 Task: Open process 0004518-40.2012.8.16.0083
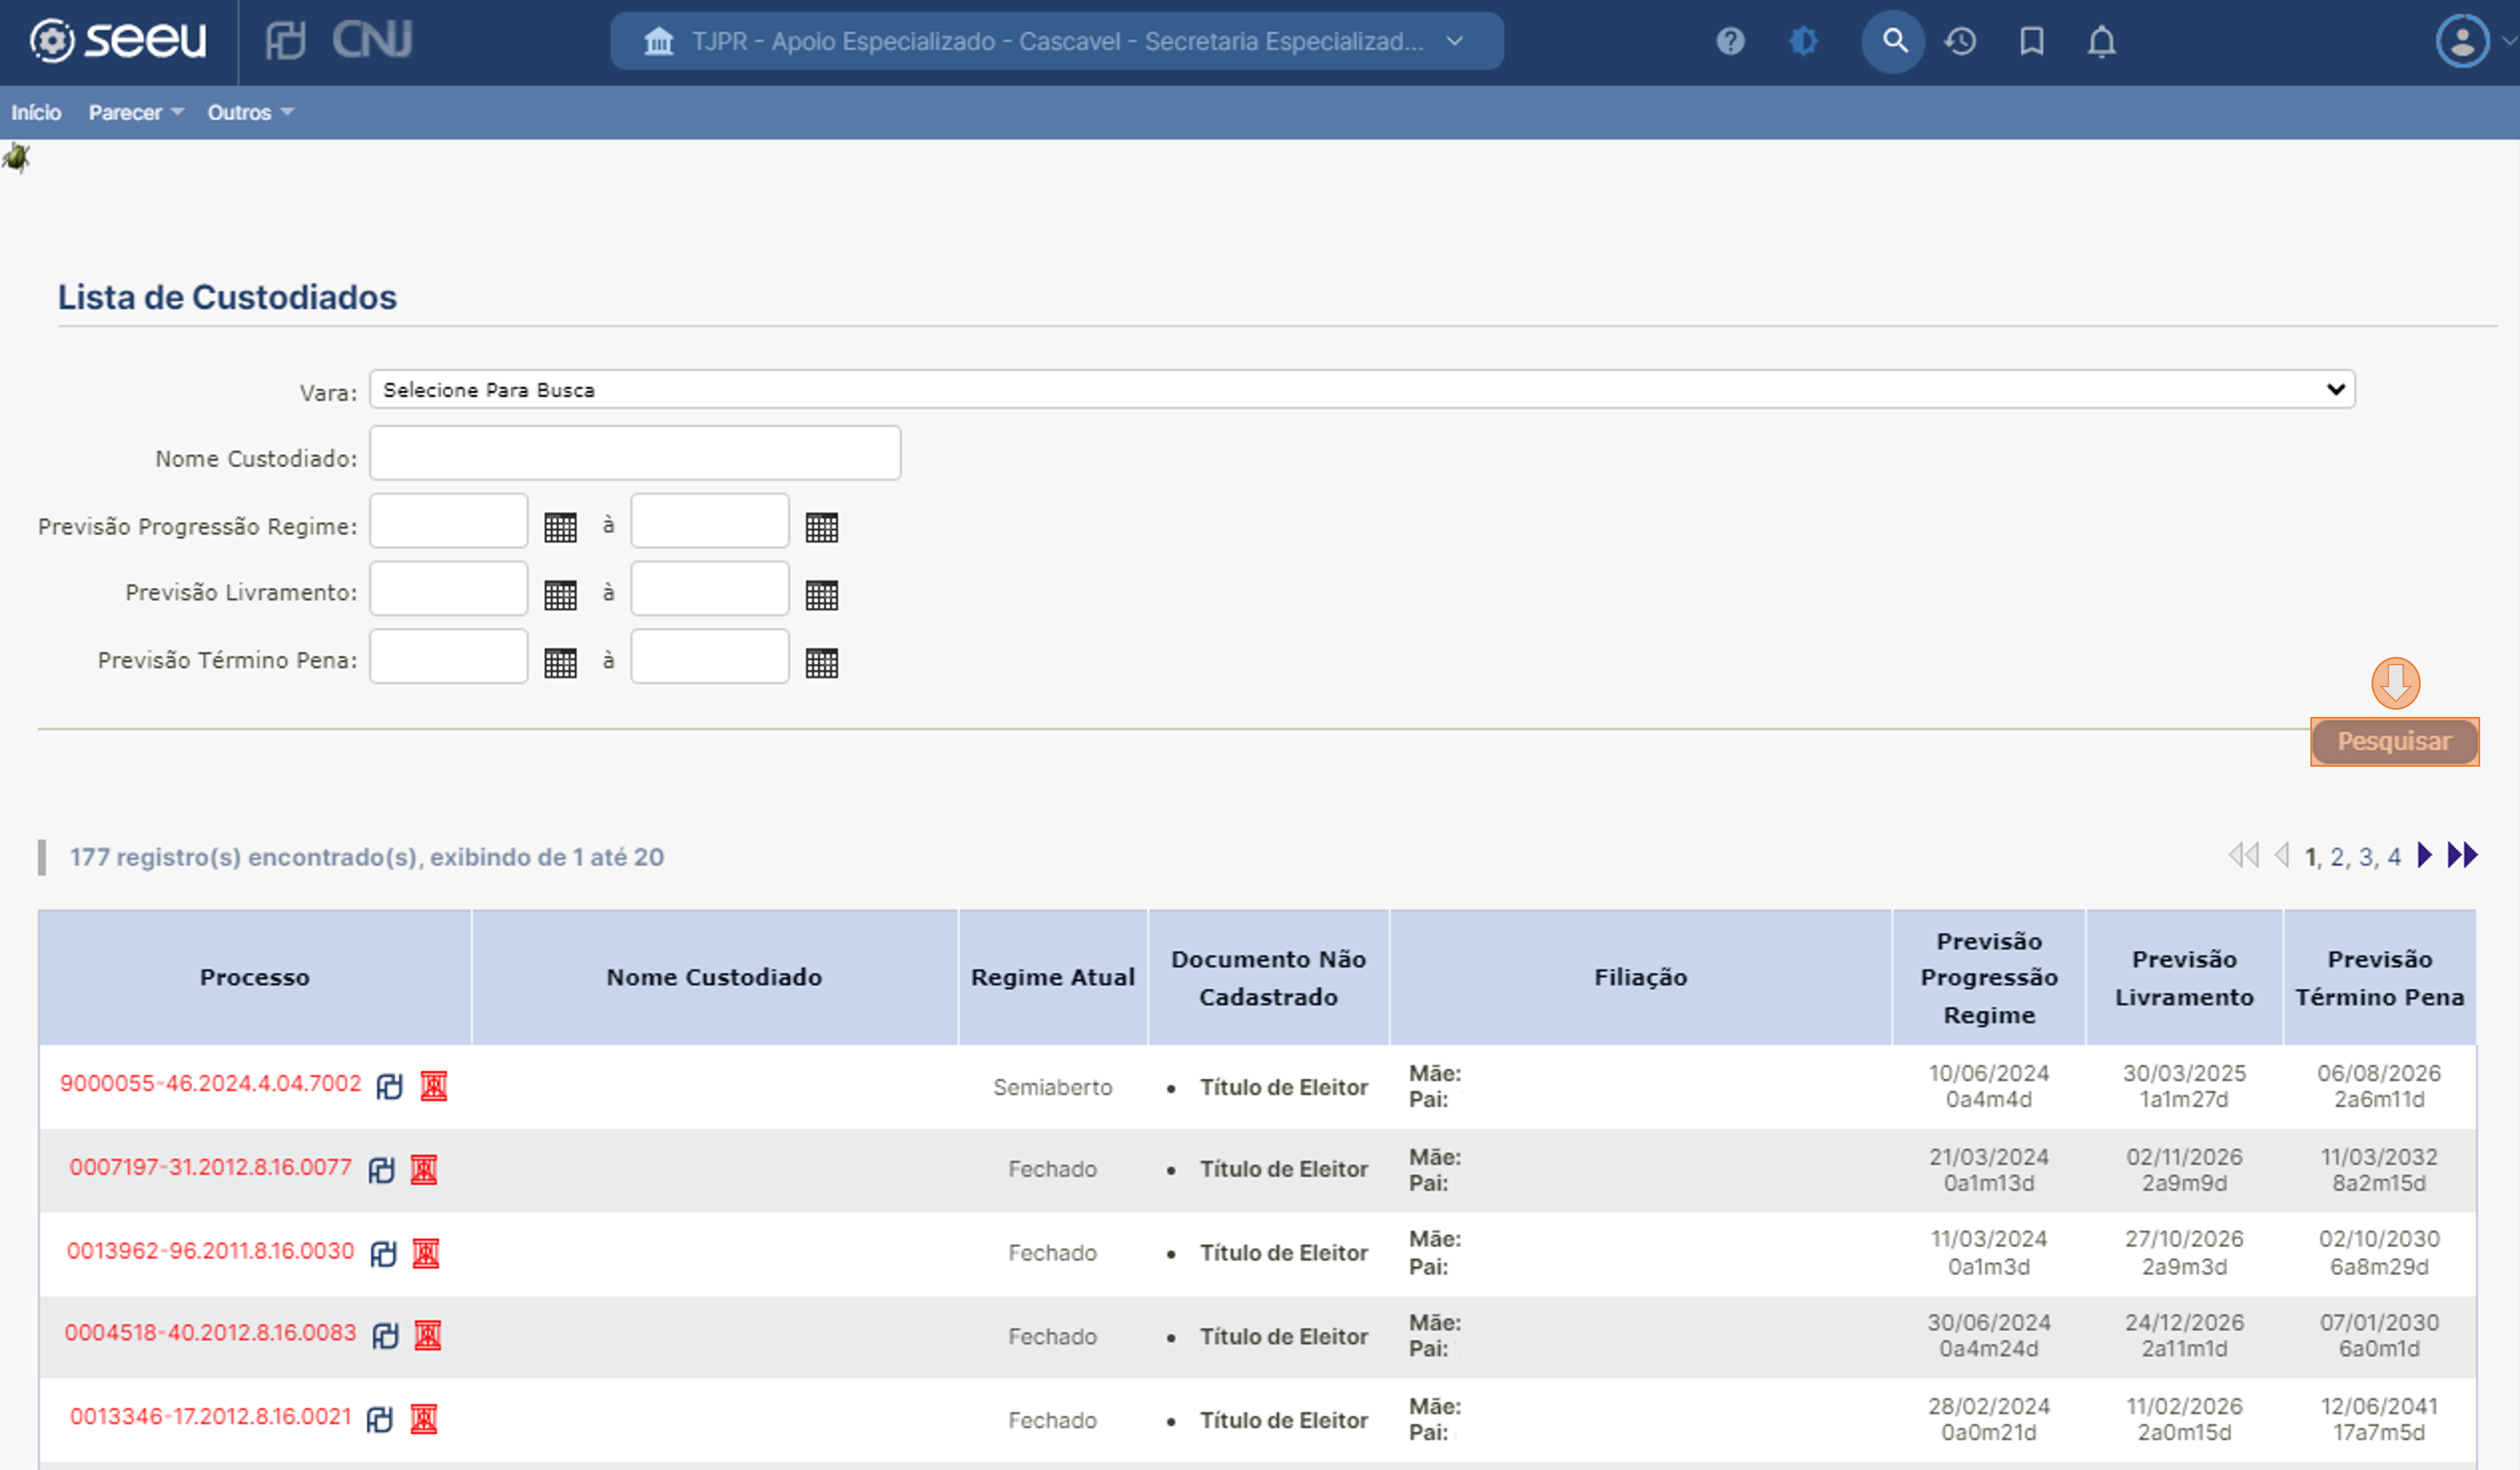click(x=210, y=1333)
